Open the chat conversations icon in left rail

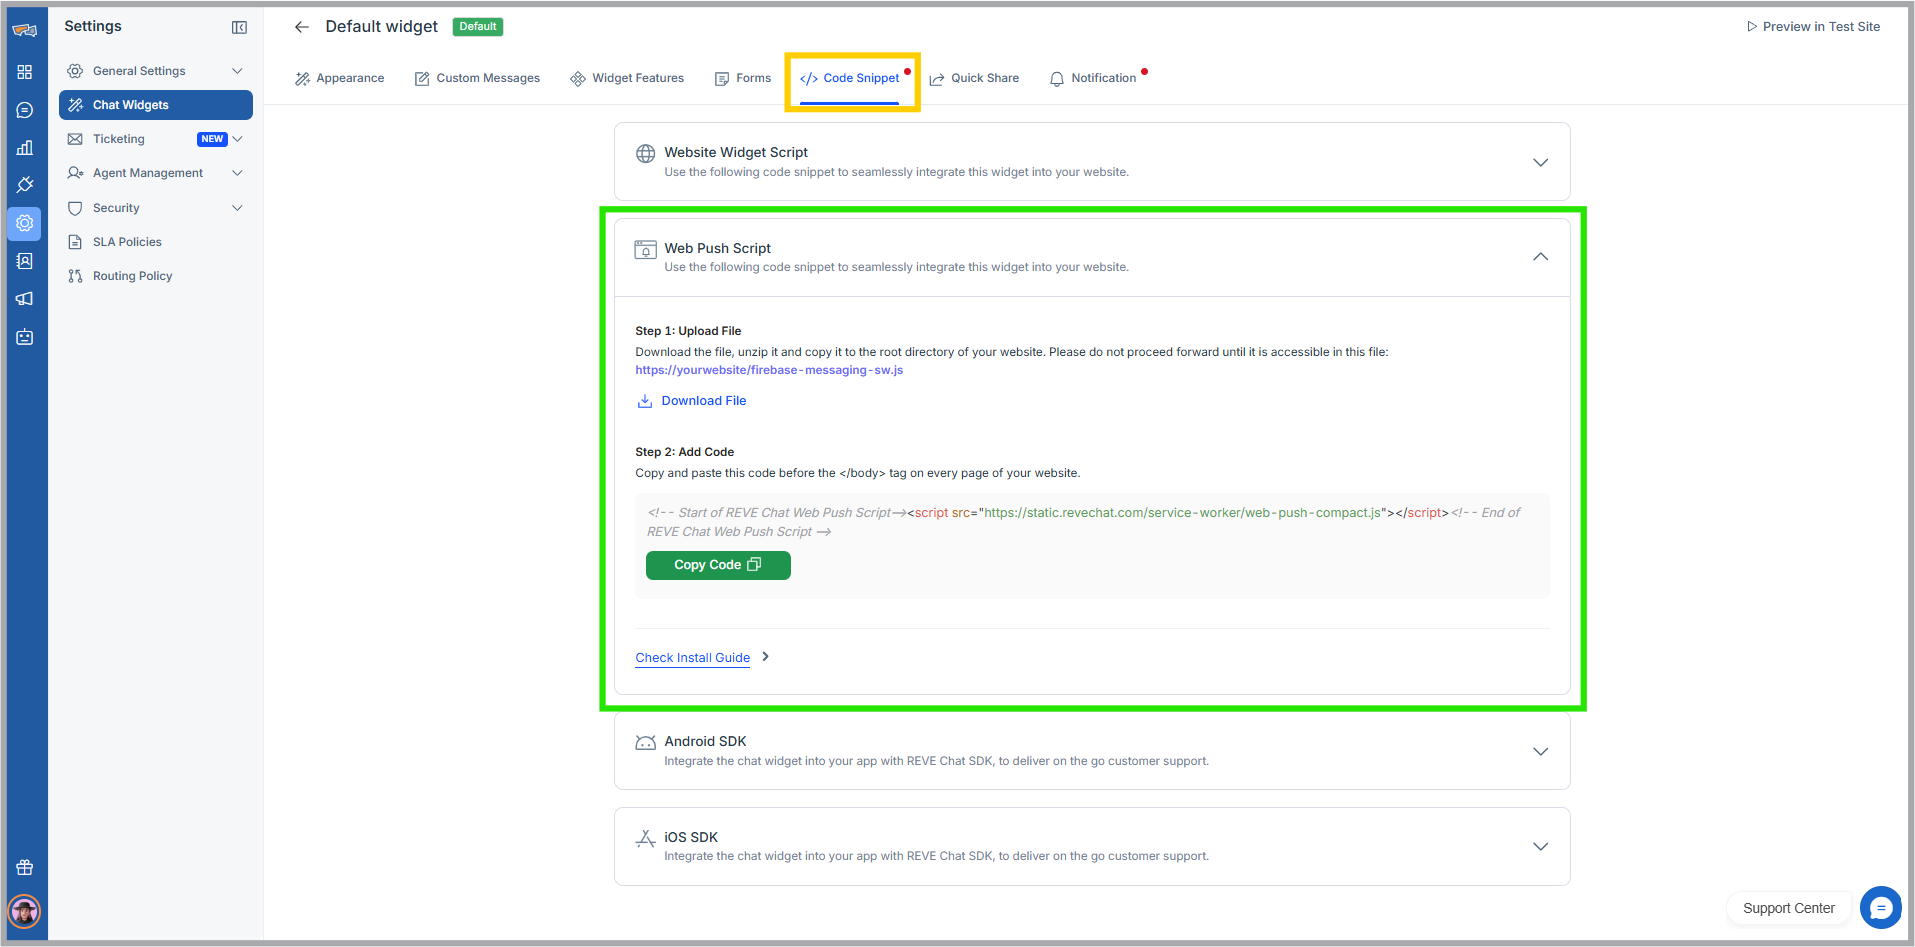(25, 110)
